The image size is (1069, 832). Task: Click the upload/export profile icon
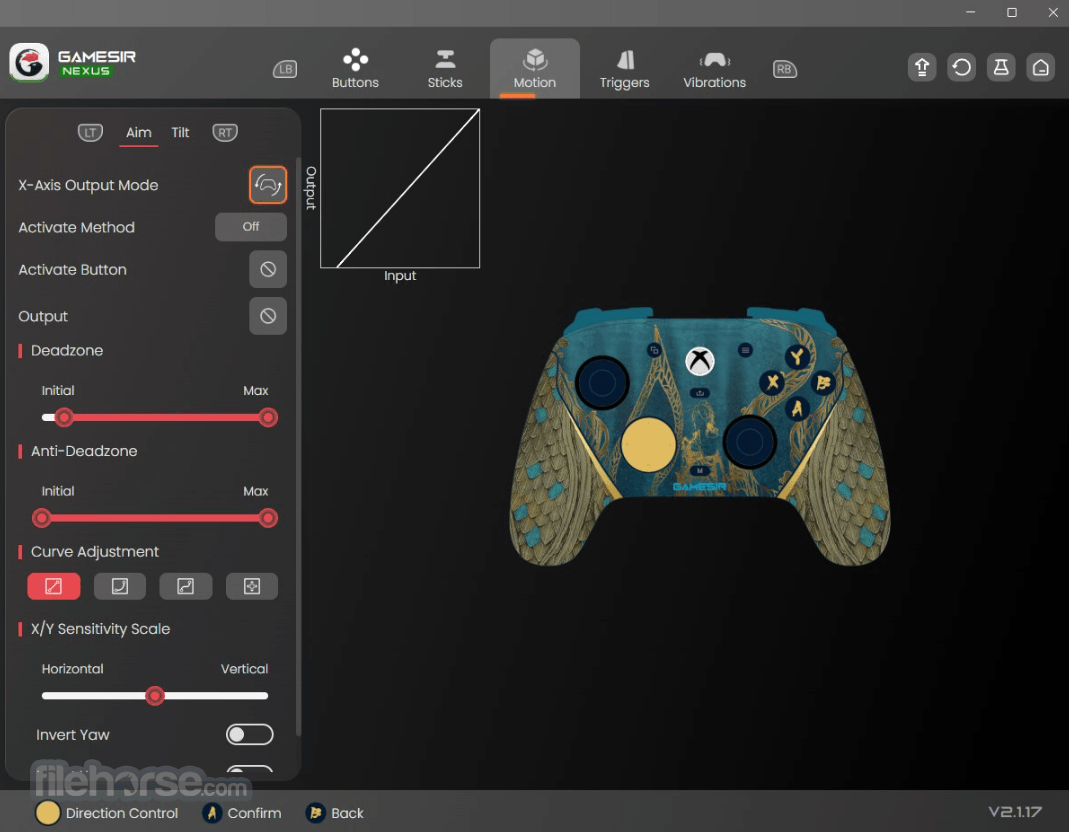point(922,67)
